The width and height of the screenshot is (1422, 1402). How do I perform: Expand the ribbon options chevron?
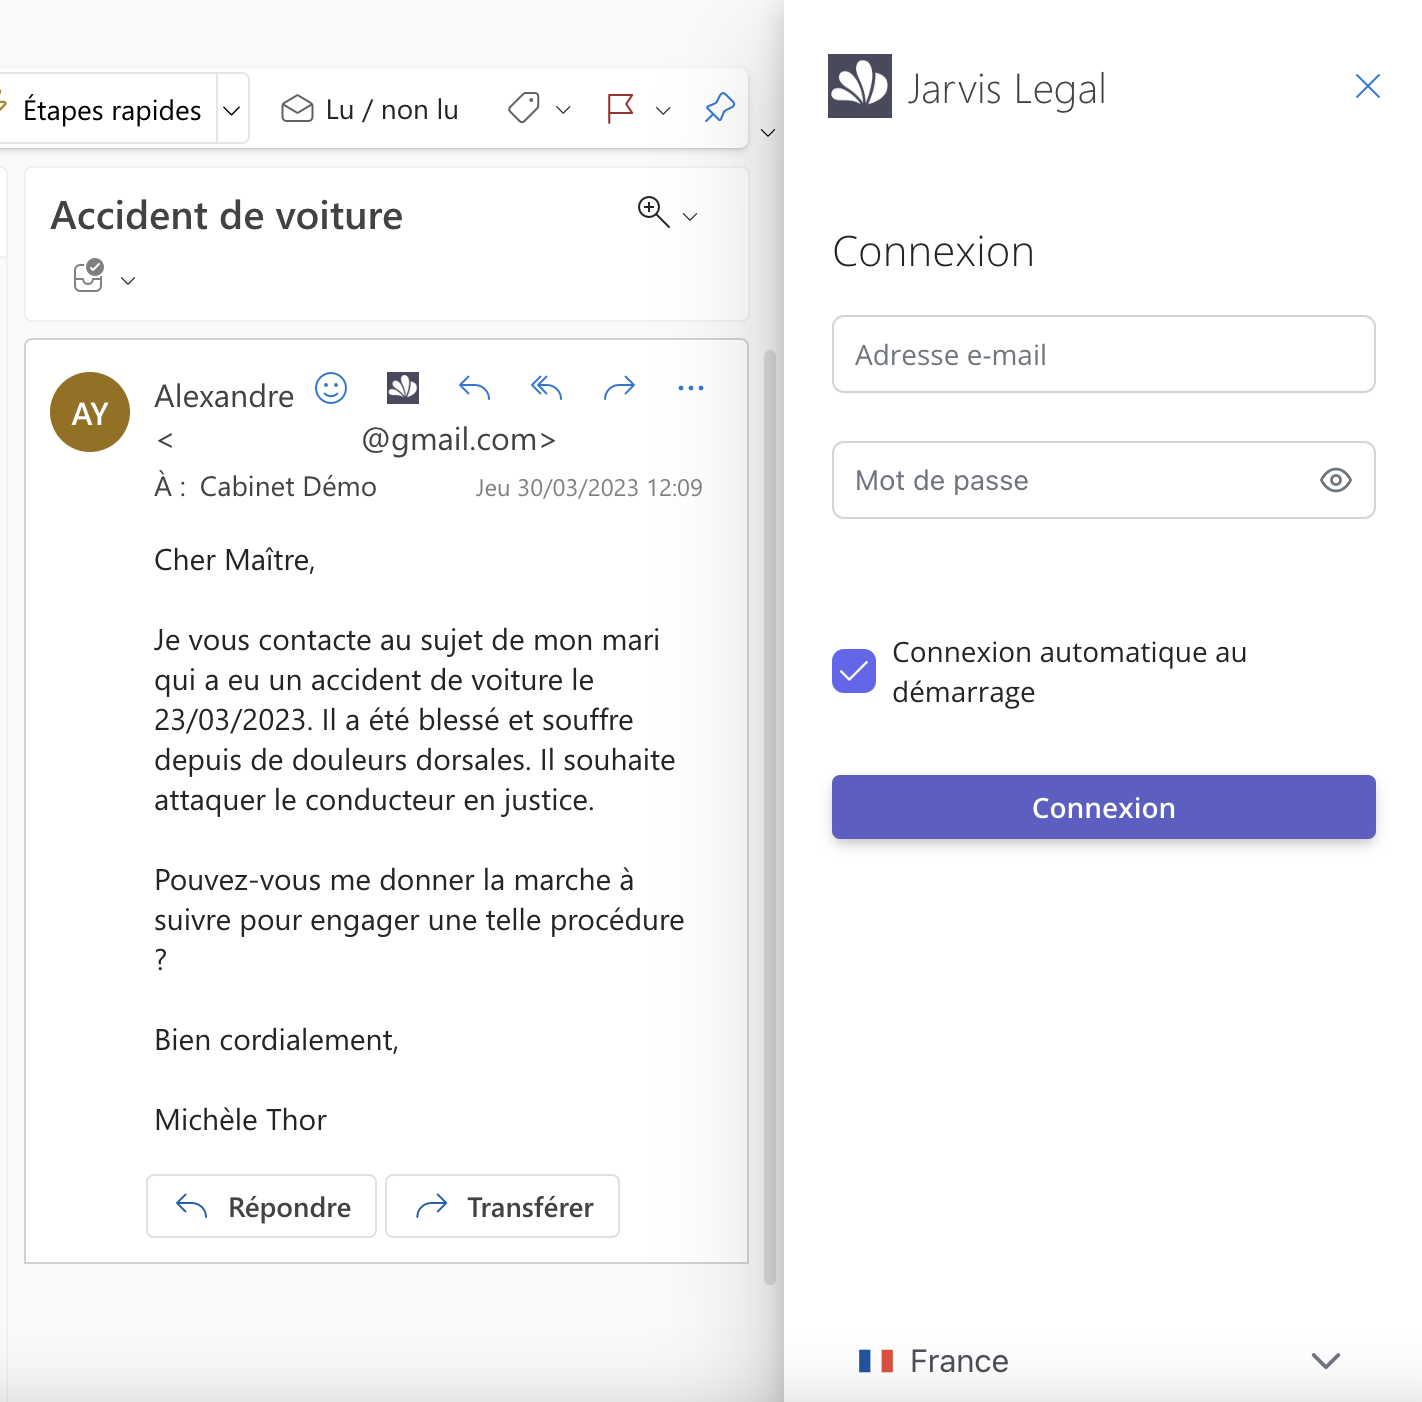tap(768, 133)
